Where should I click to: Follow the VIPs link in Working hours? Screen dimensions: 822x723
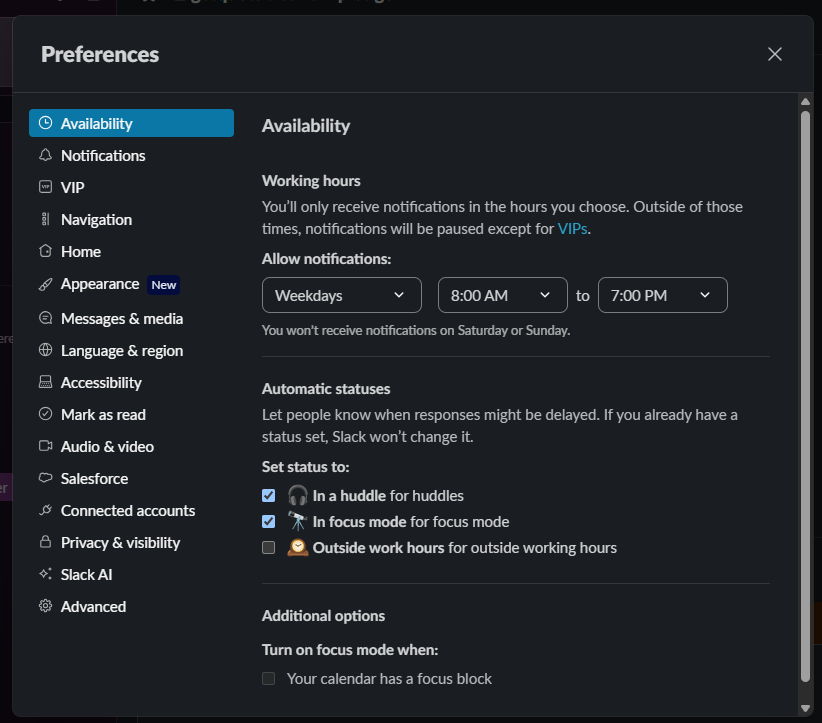(x=572, y=229)
